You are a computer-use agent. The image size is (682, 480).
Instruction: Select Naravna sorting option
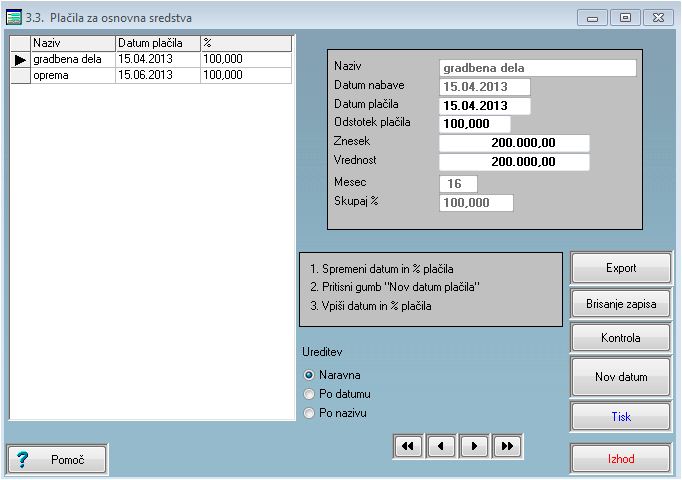click(309, 375)
